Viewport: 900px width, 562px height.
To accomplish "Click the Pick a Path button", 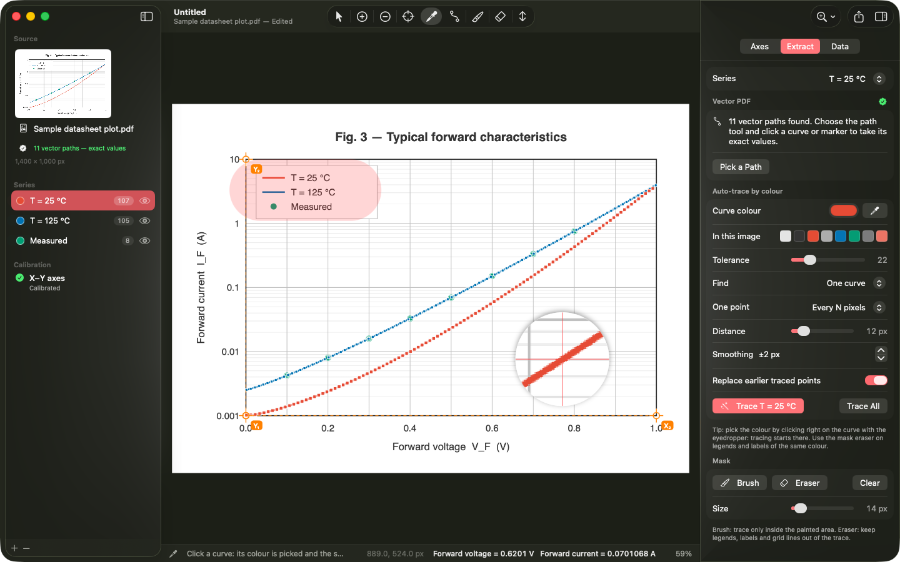I will (x=740, y=167).
